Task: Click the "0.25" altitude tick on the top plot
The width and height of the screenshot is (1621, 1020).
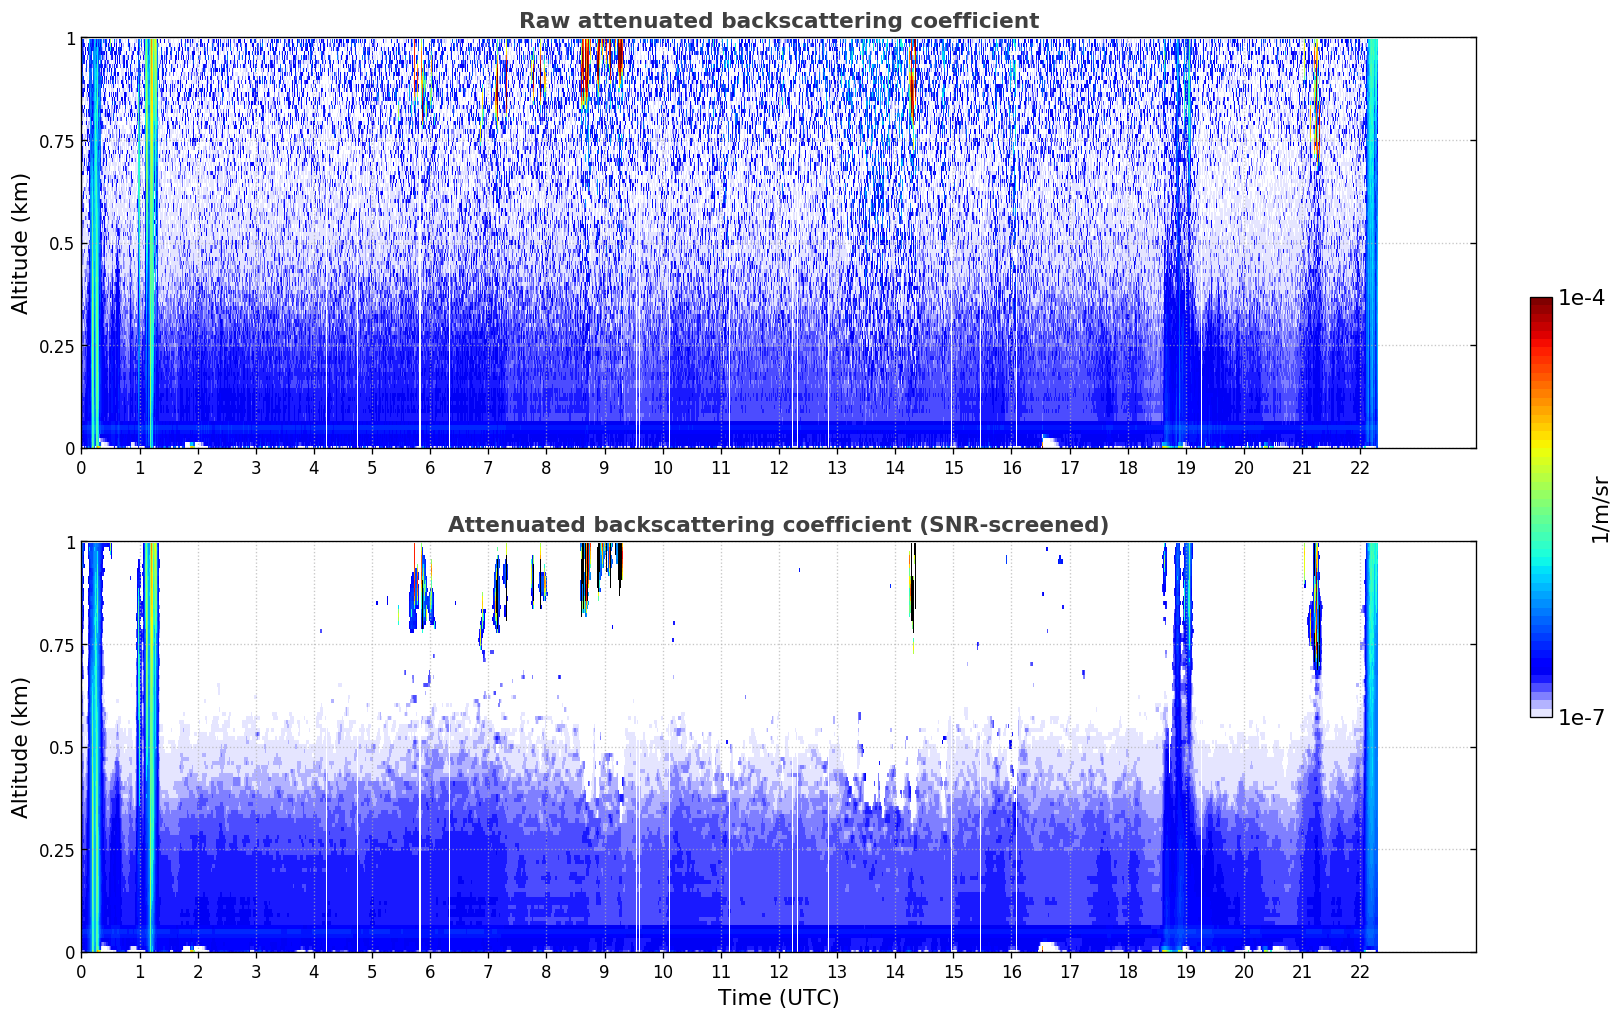Action: [56, 346]
